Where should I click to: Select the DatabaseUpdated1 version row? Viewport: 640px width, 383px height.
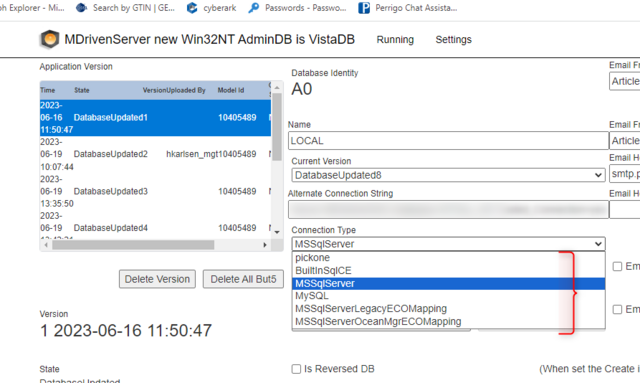(x=155, y=118)
